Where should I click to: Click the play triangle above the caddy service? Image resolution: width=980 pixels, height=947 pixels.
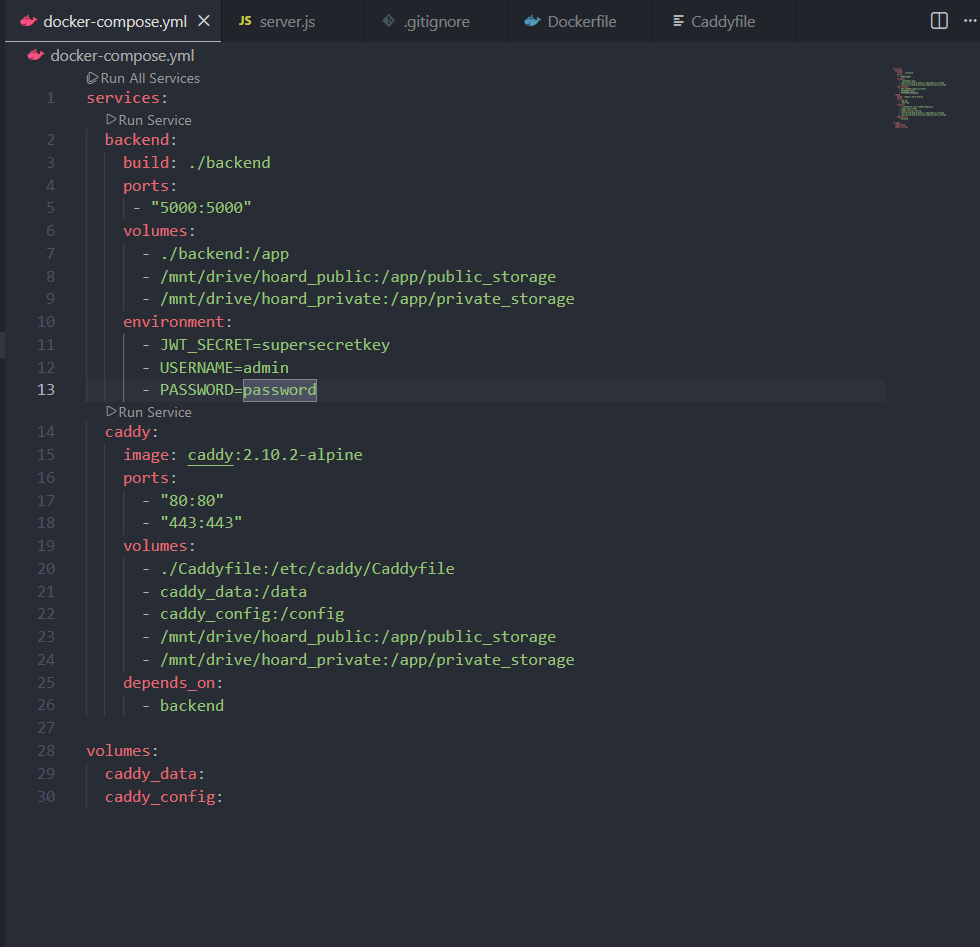coord(111,412)
